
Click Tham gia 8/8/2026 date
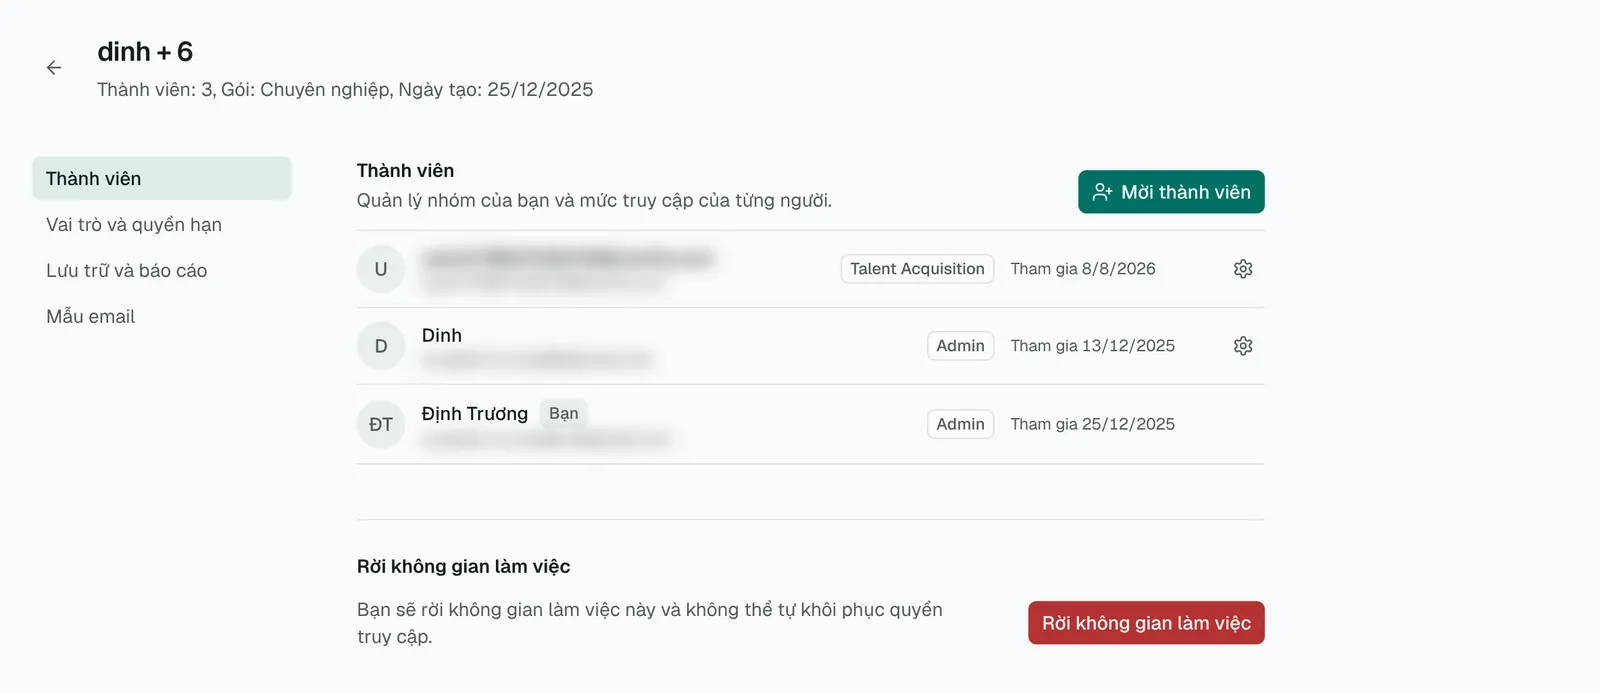click(x=1083, y=269)
